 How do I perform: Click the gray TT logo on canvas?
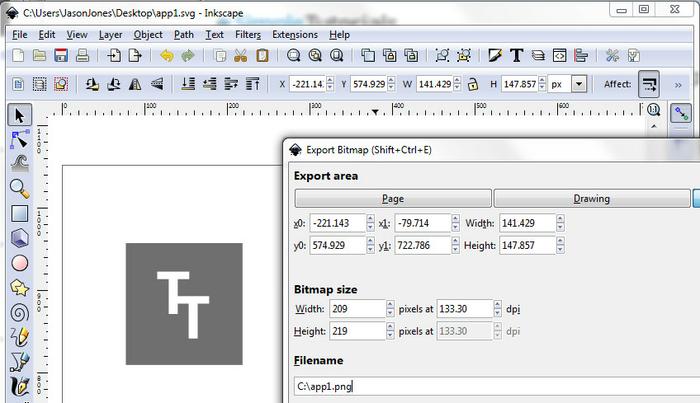coord(184,304)
